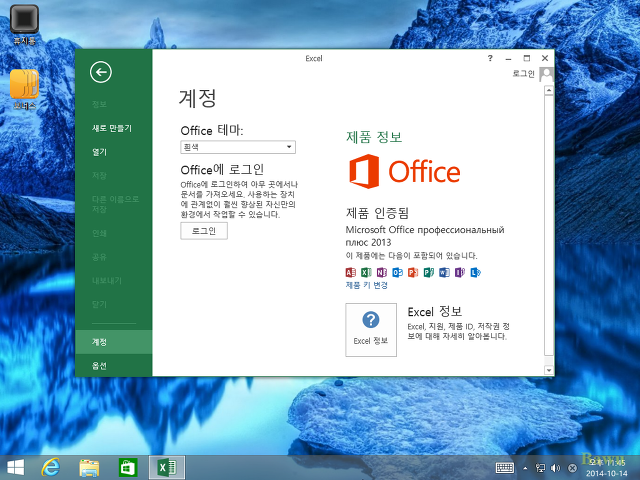Open the touch keyboard tray icon
This screenshot has width=640, height=480.
(x=505, y=468)
